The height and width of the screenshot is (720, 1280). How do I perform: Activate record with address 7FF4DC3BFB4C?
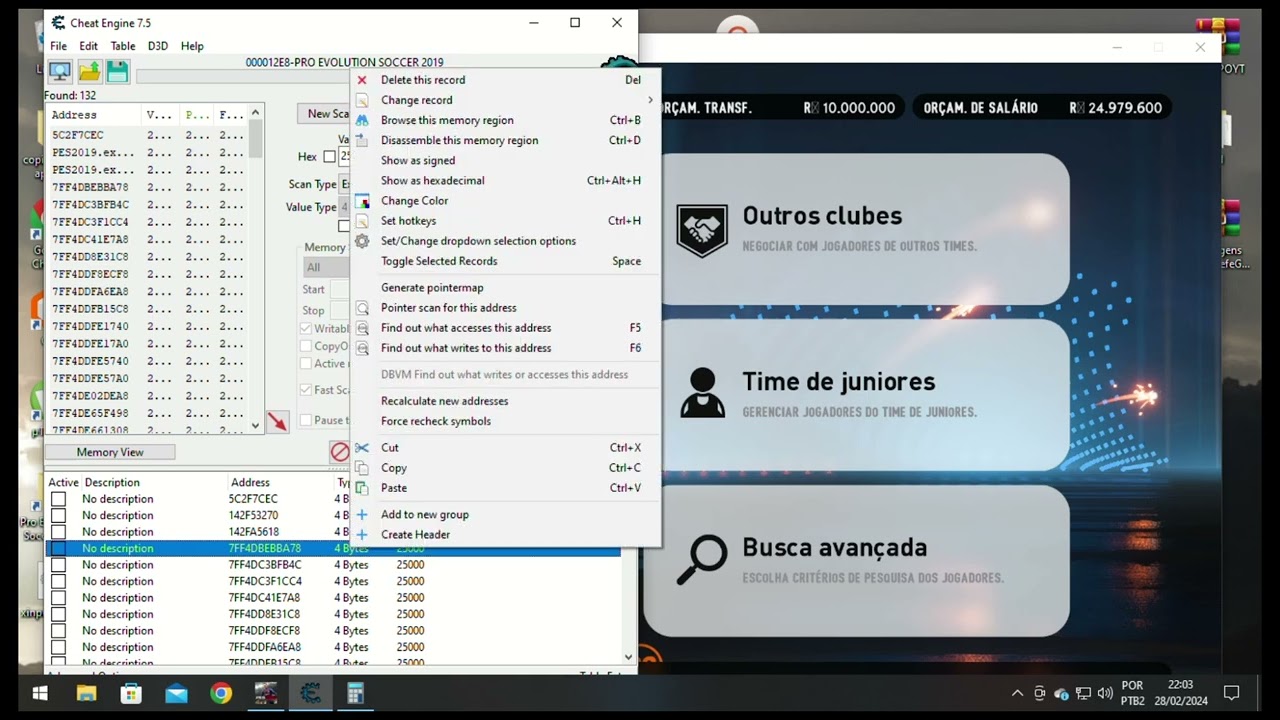[58, 565]
